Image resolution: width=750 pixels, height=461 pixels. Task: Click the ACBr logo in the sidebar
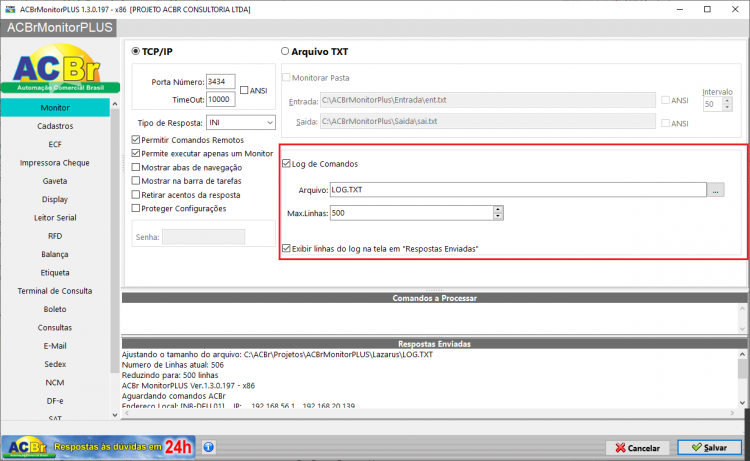coord(60,68)
